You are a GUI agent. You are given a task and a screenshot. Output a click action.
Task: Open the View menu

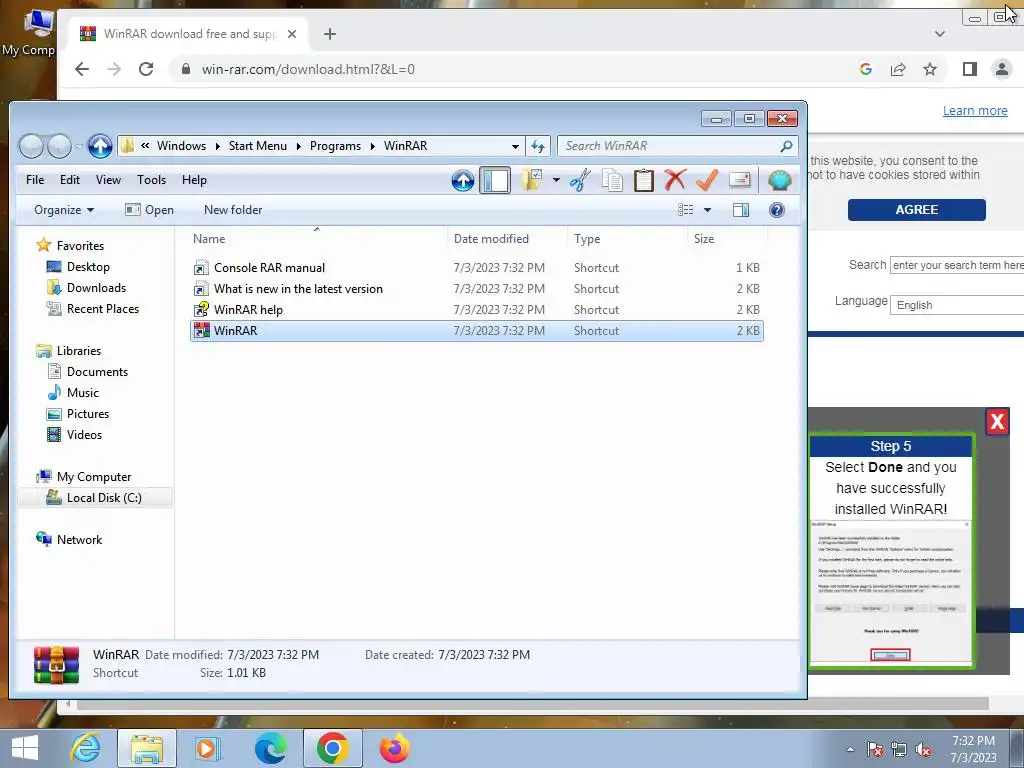point(108,180)
